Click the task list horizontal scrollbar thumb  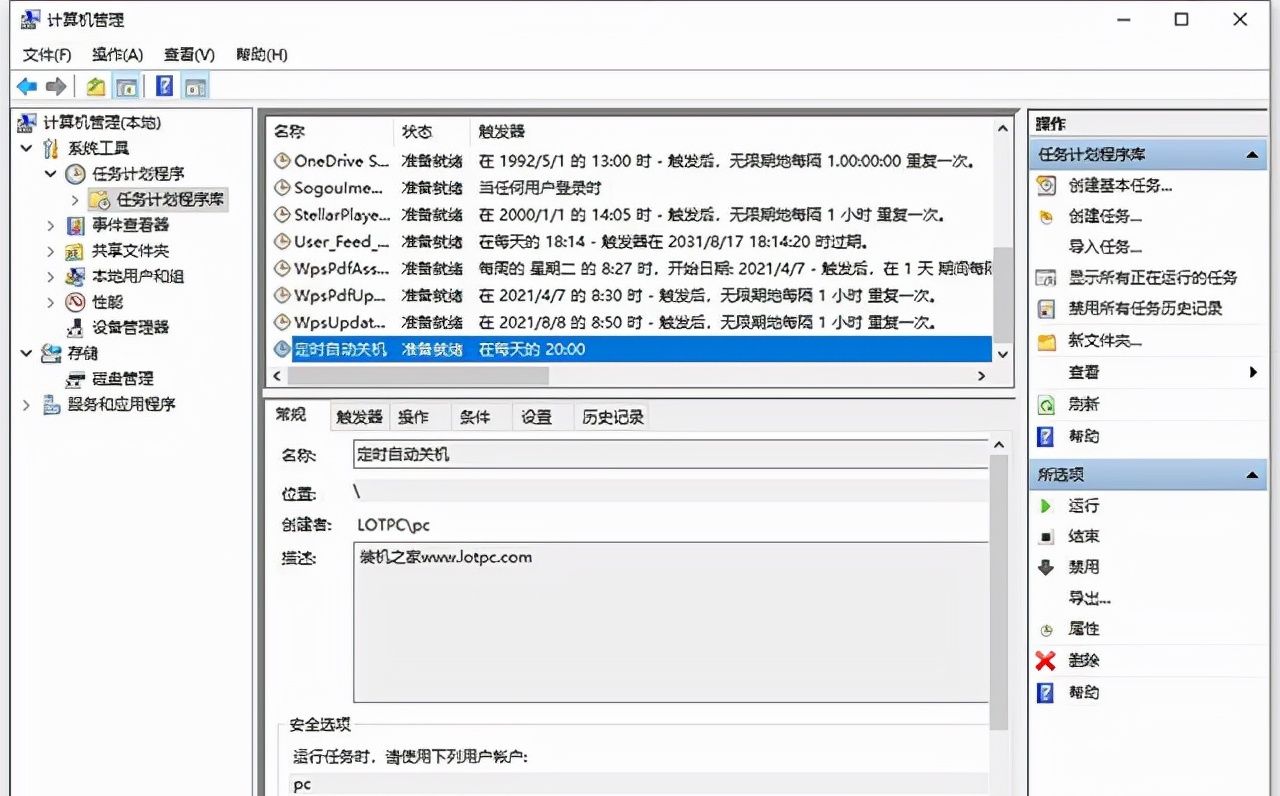(418, 376)
